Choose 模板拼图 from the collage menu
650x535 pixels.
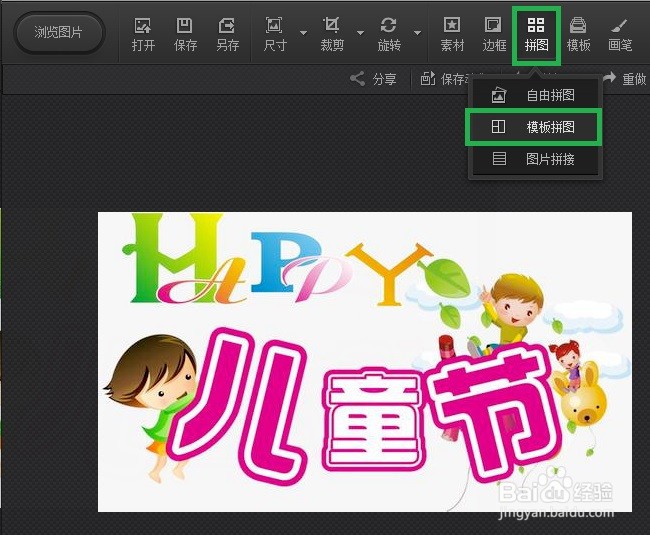[x=534, y=127]
